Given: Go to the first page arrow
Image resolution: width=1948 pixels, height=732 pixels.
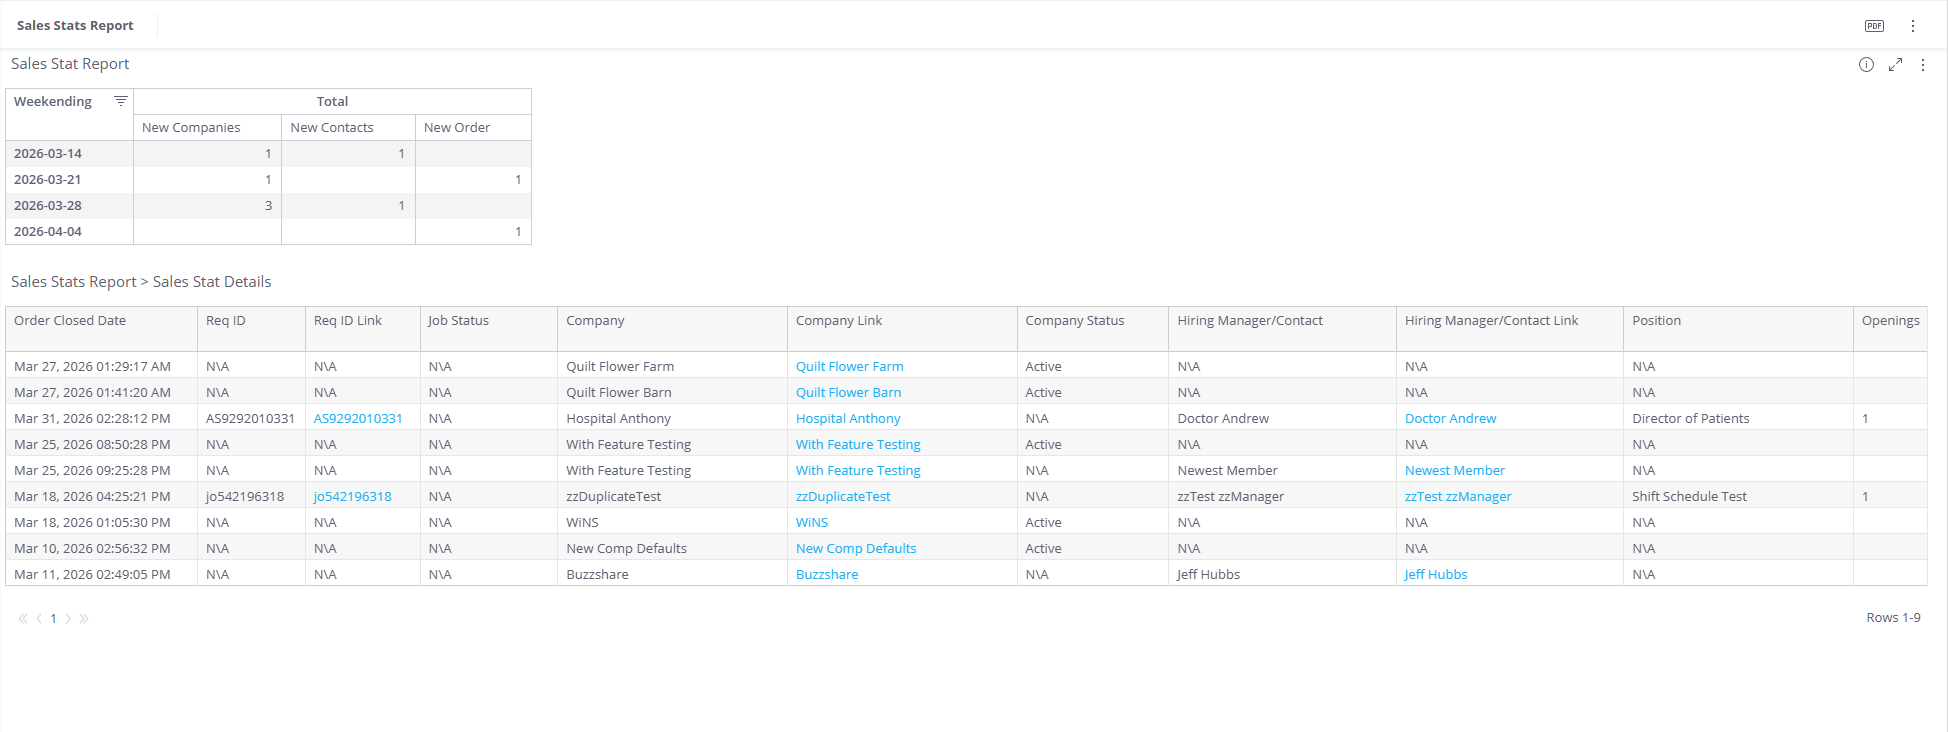Looking at the screenshot, I should point(23,619).
